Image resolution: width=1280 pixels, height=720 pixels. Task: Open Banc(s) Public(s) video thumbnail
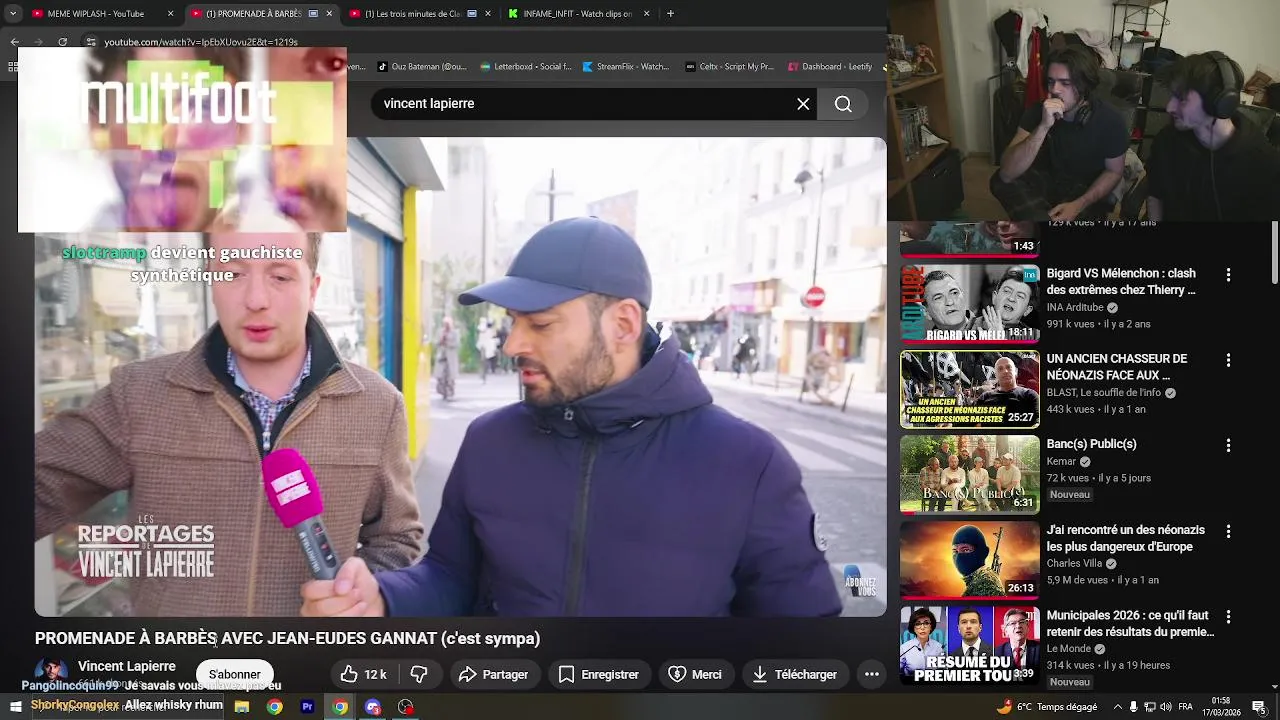(970, 474)
